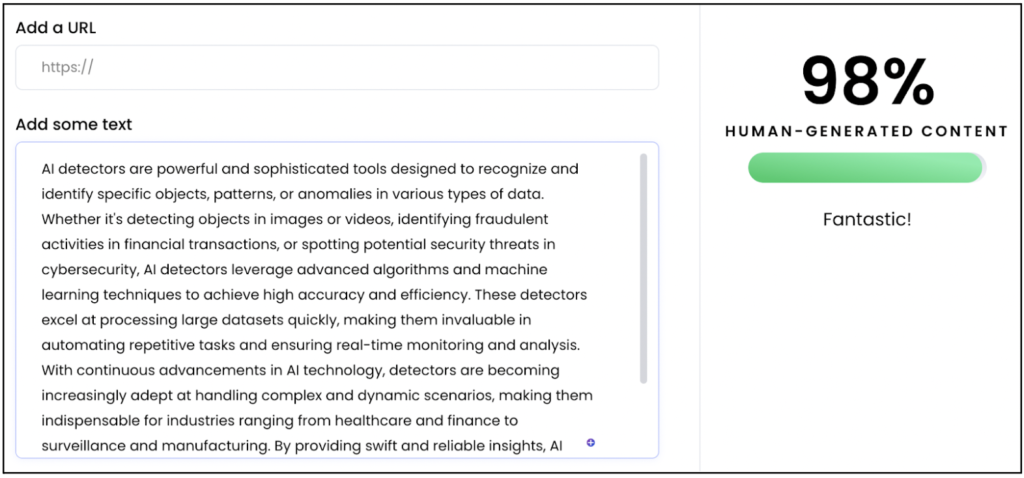Click the word 'surveillance' in the text

(x=85, y=444)
